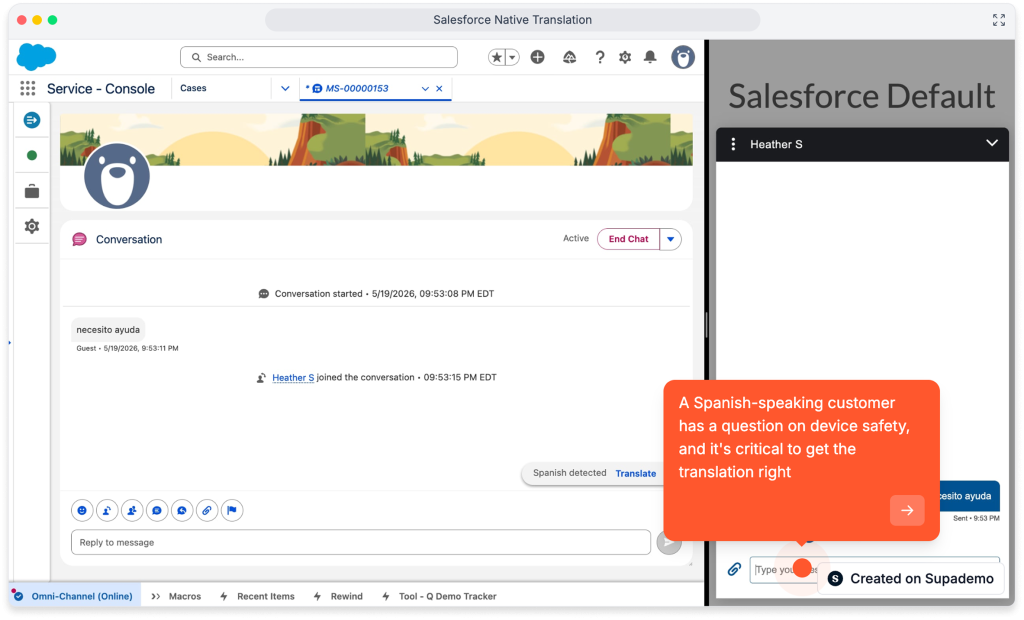Open the briefcase icon in left sidebar
Viewport: 1024px width, 620px height.
tap(31, 191)
